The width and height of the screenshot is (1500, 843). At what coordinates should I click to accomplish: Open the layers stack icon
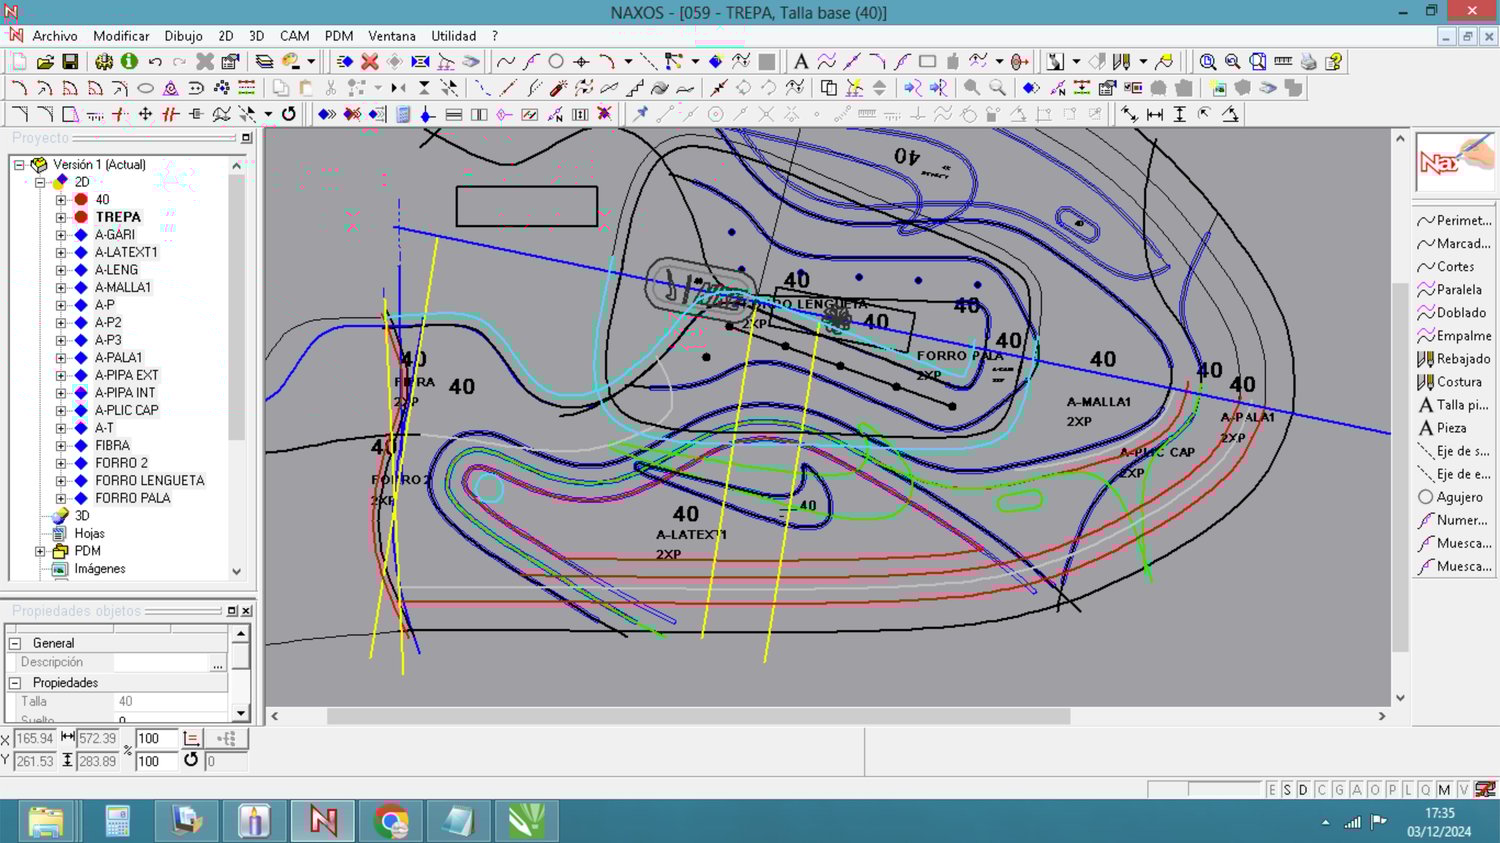click(x=264, y=62)
